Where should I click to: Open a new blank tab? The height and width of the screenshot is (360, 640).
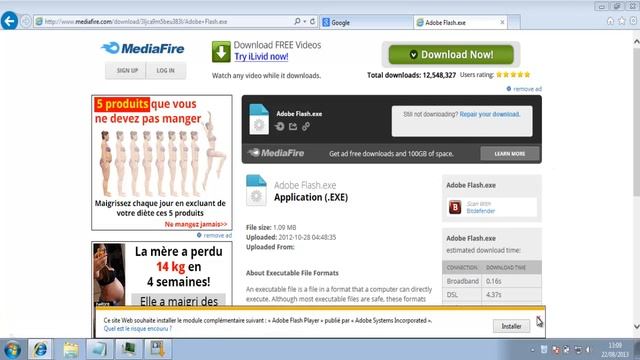click(x=514, y=22)
